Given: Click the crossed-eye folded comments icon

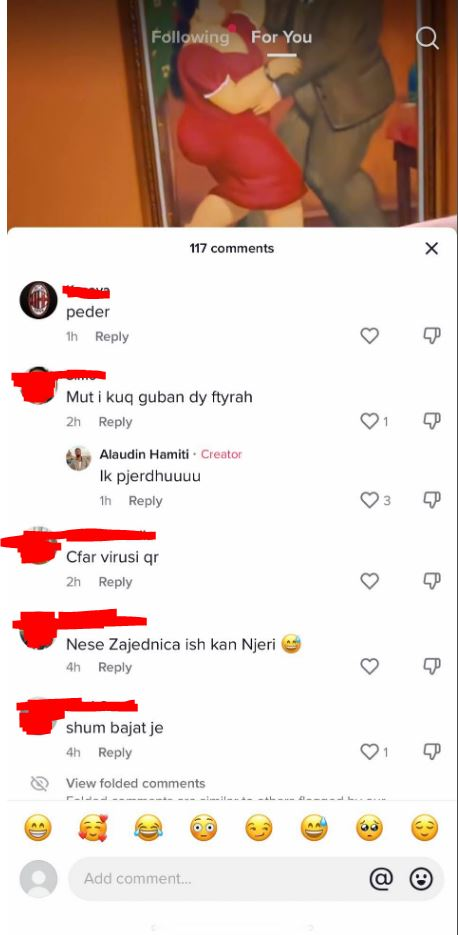Looking at the screenshot, I should pos(39,784).
